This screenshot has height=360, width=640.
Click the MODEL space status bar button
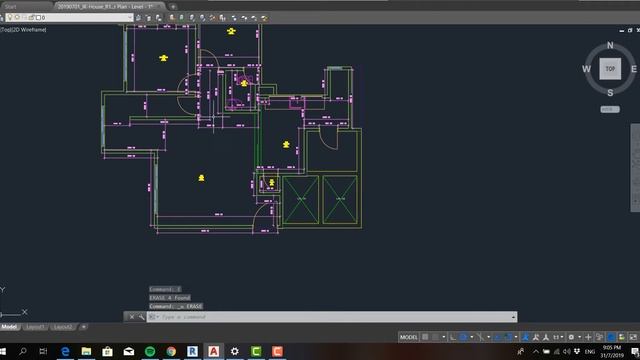(x=408, y=337)
